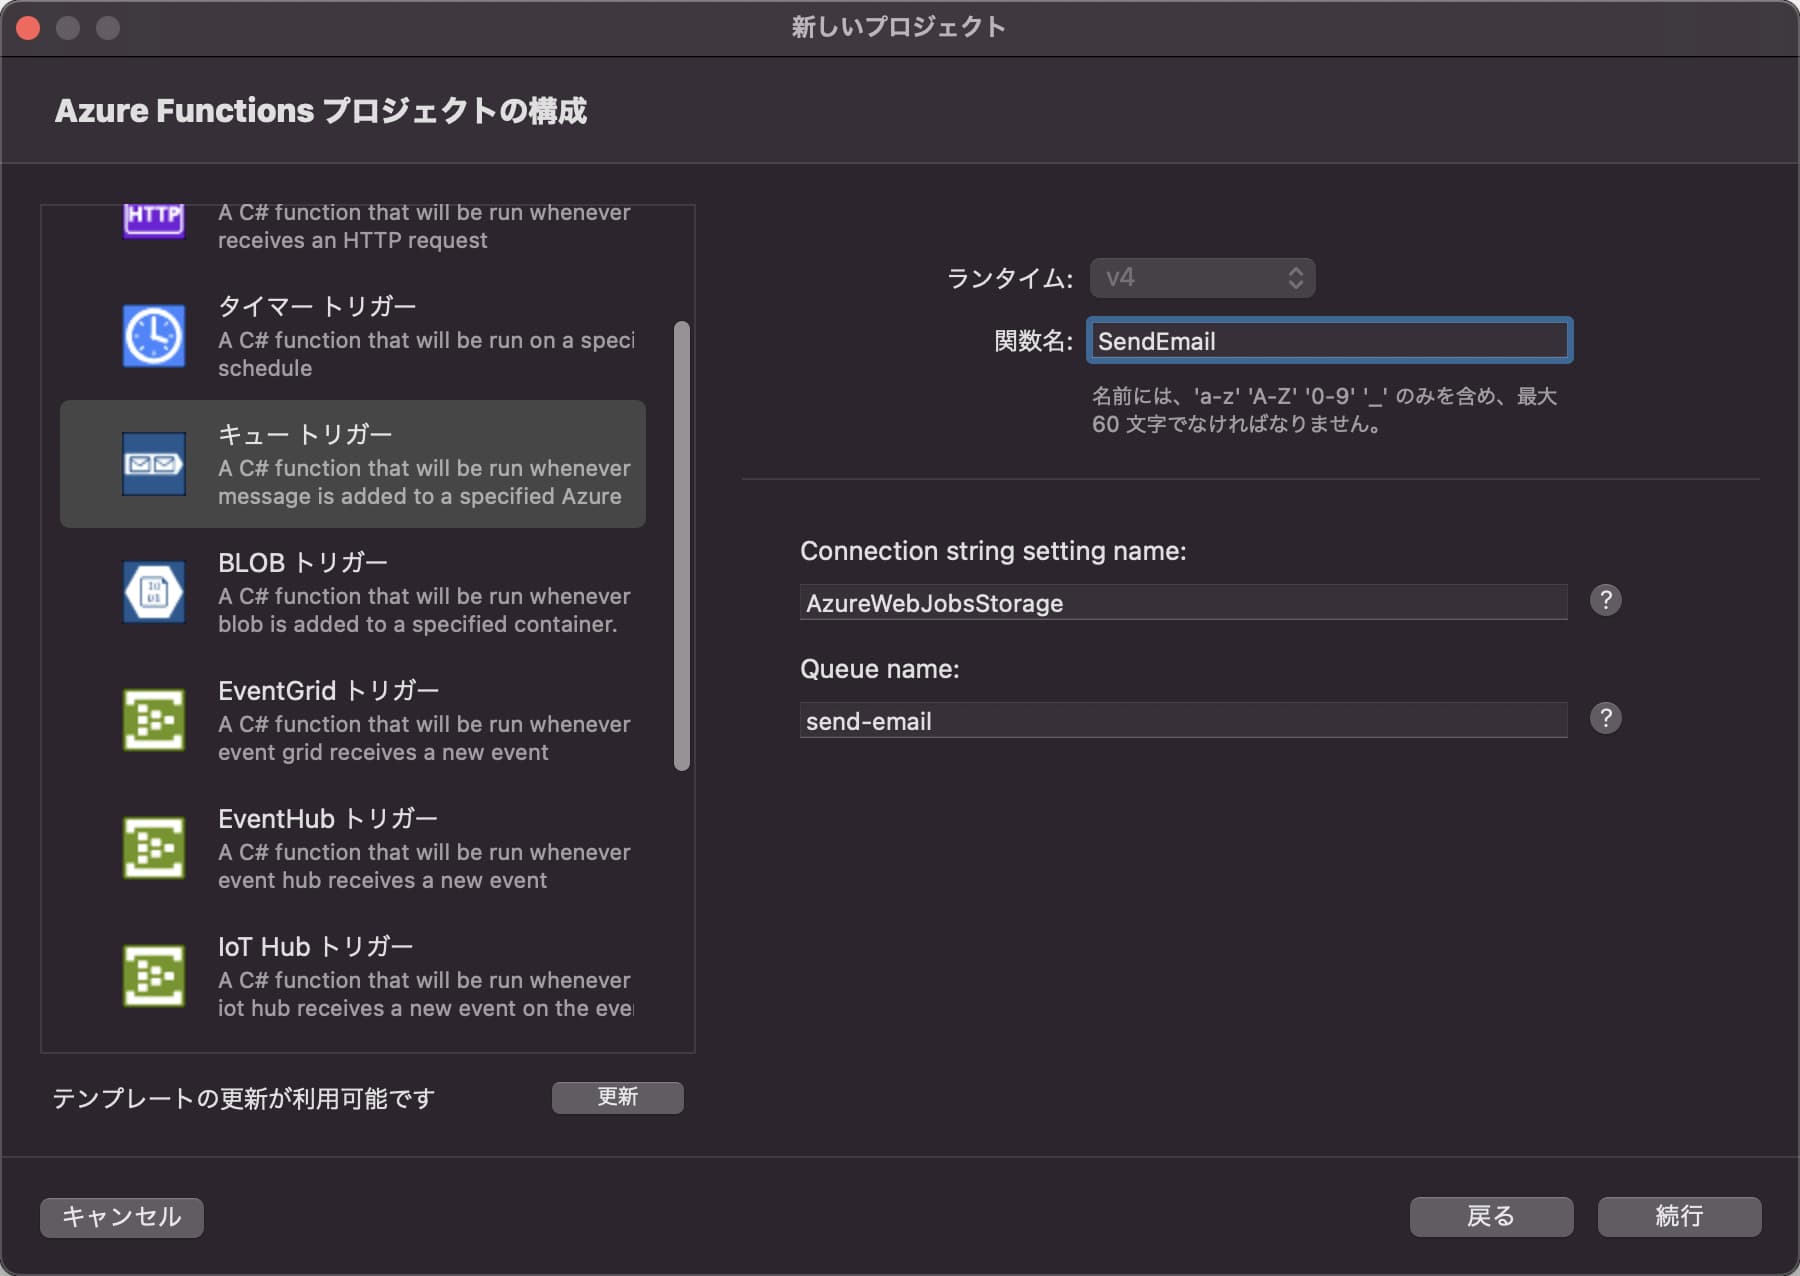Click the 更新 template update button
This screenshot has width=1800, height=1276.
[617, 1097]
